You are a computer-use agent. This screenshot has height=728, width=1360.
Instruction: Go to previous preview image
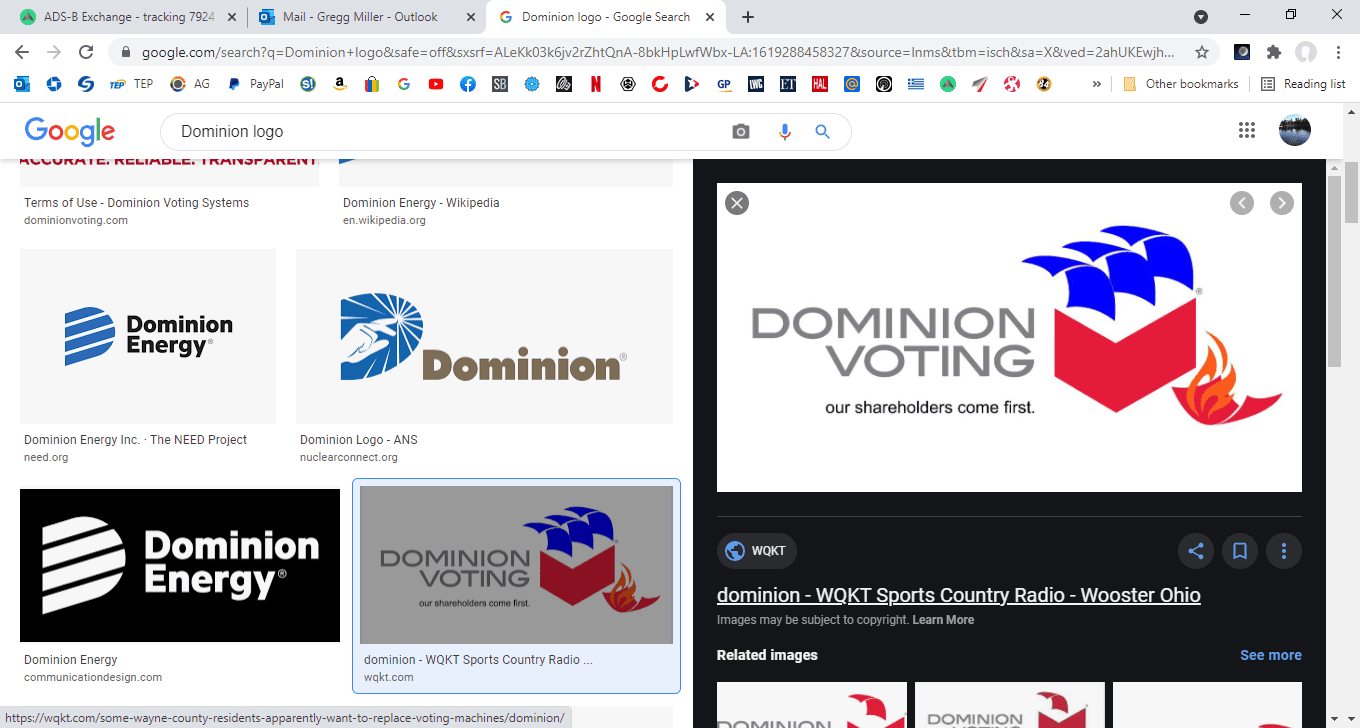click(x=1241, y=203)
